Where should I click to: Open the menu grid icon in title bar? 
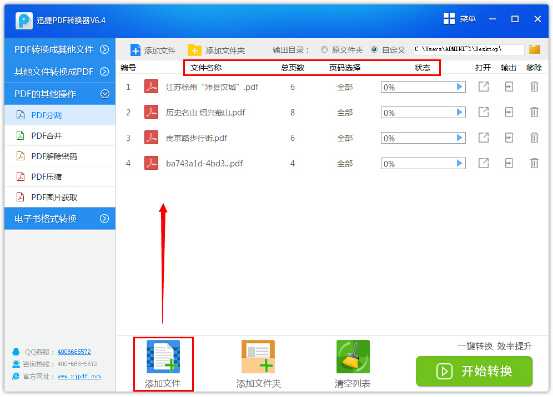[449, 19]
